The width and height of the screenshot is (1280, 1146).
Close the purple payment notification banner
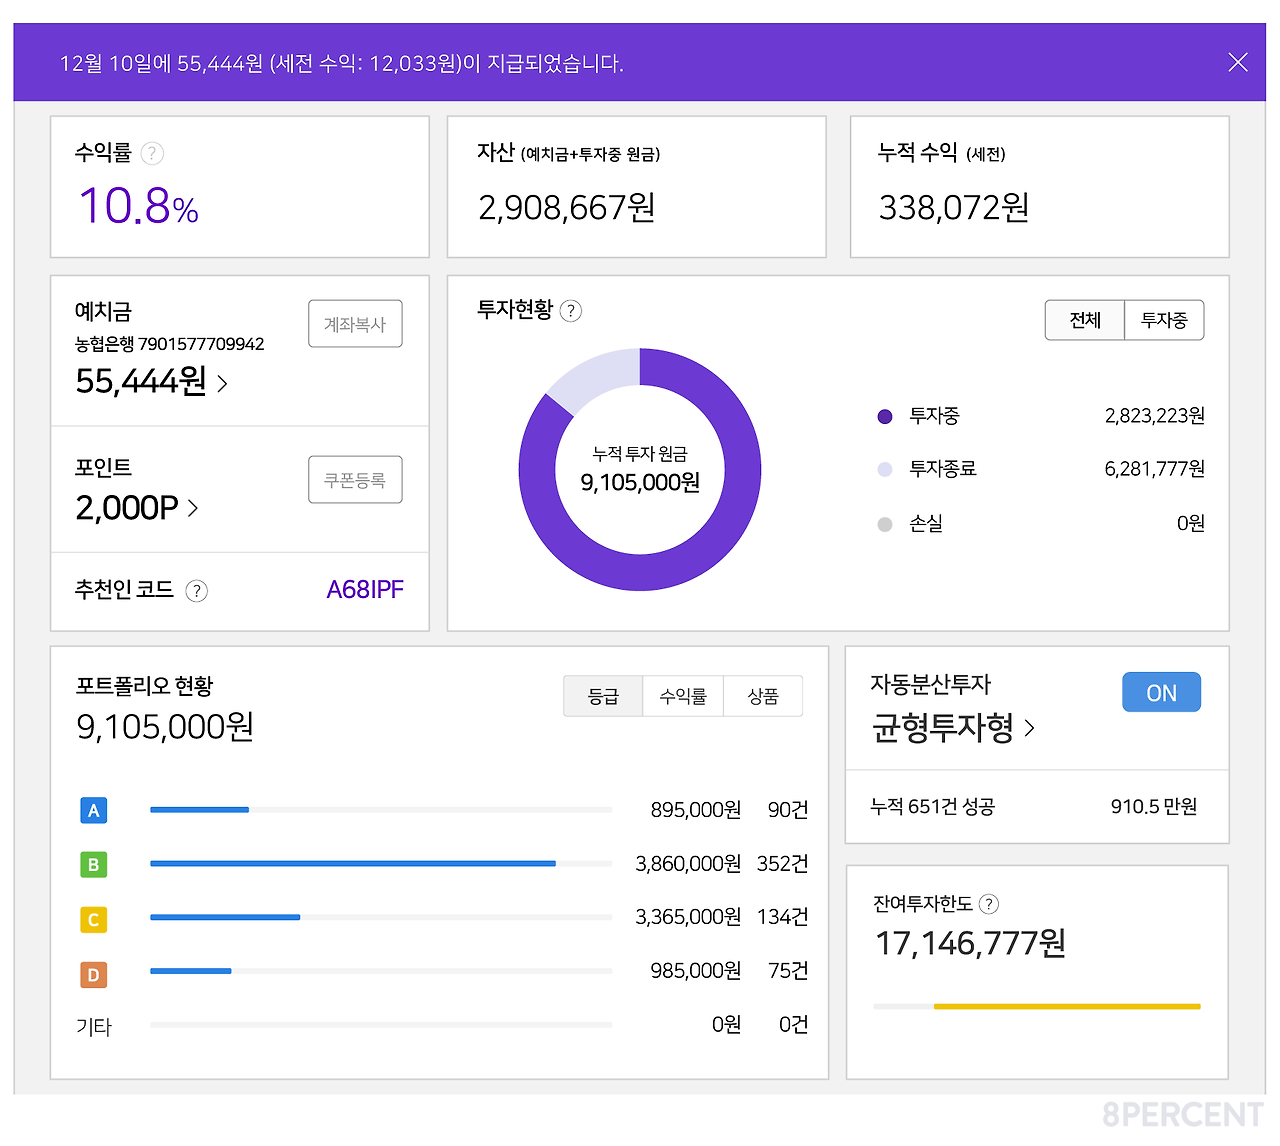(1238, 62)
